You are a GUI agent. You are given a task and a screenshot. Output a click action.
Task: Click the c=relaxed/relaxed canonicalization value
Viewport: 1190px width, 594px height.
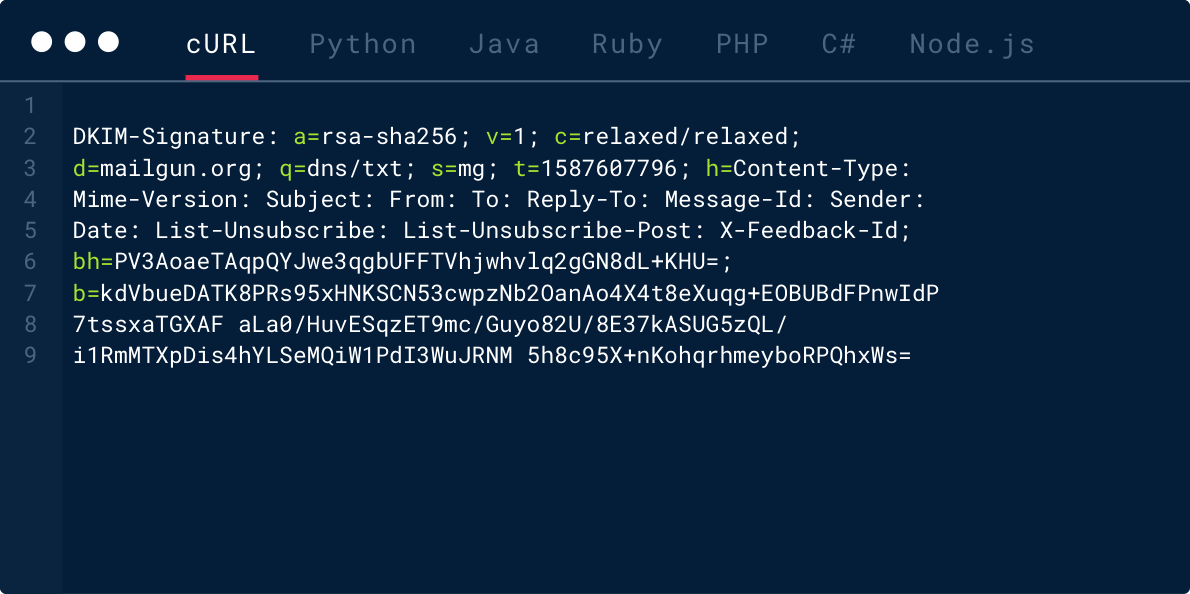pos(678,137)
